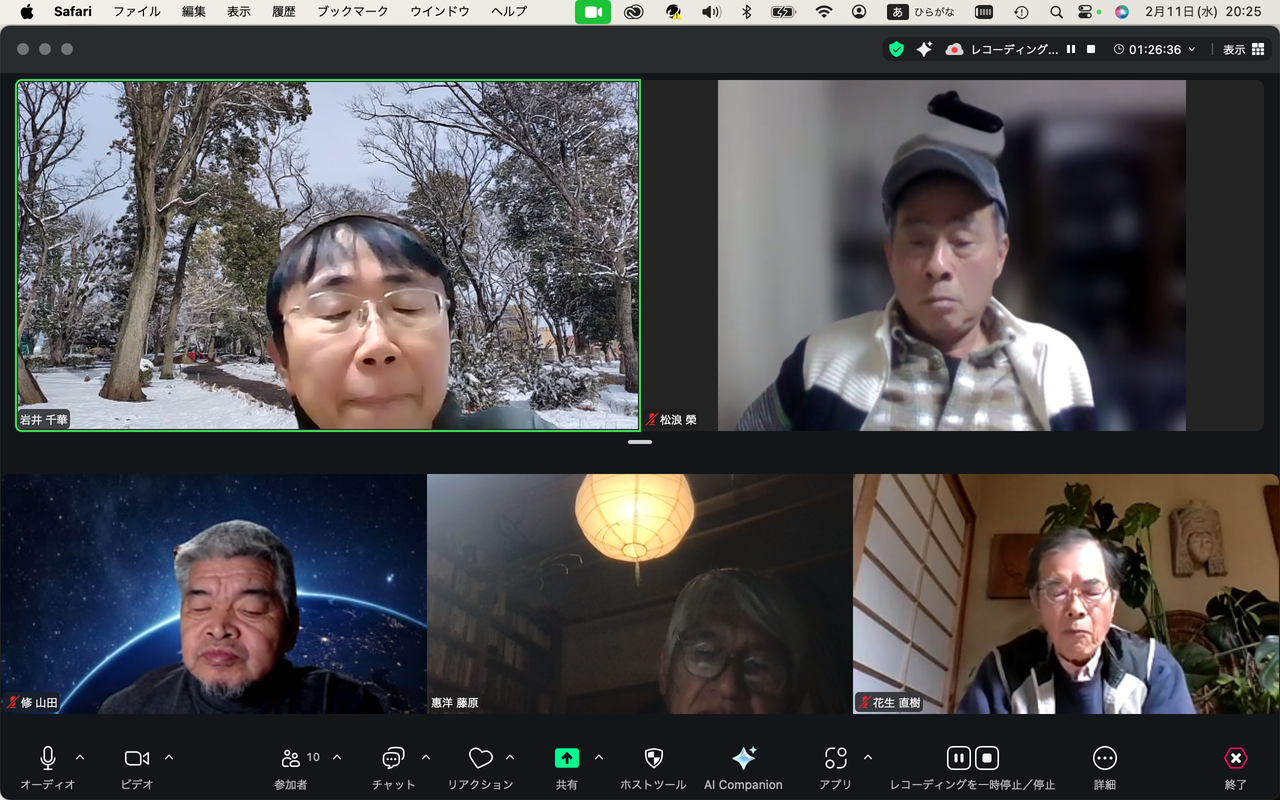Viewport: 1280px width, 800px height.
Task: Select 惠洋 藤原's video tile
Action: coord(640,594)
